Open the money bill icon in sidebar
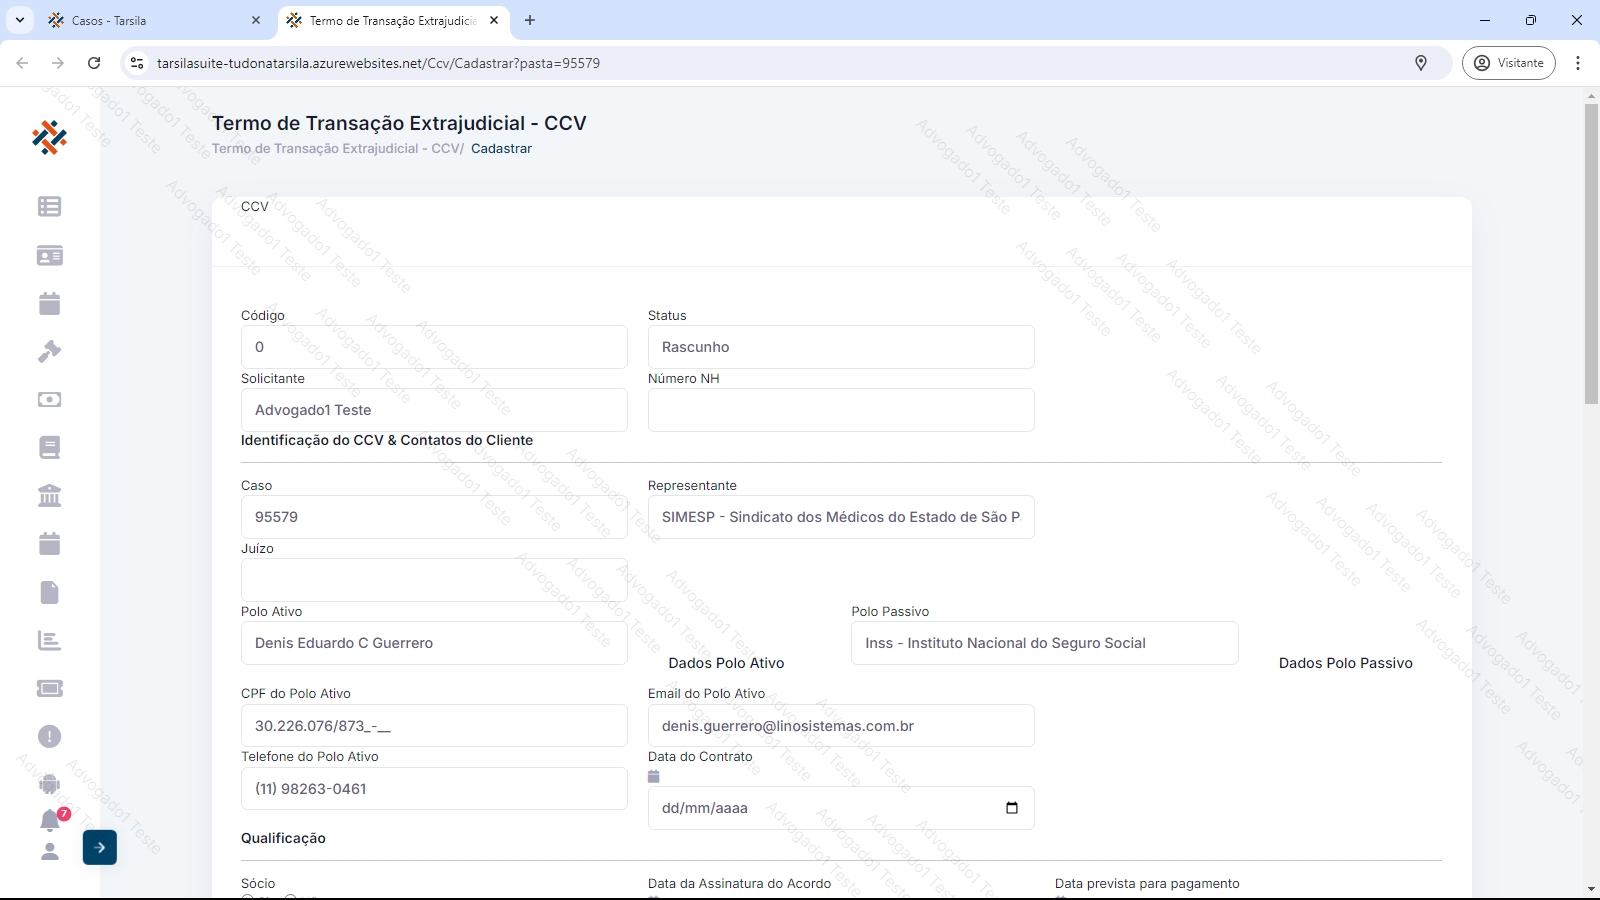1600x900 pixels. (49, 400)
